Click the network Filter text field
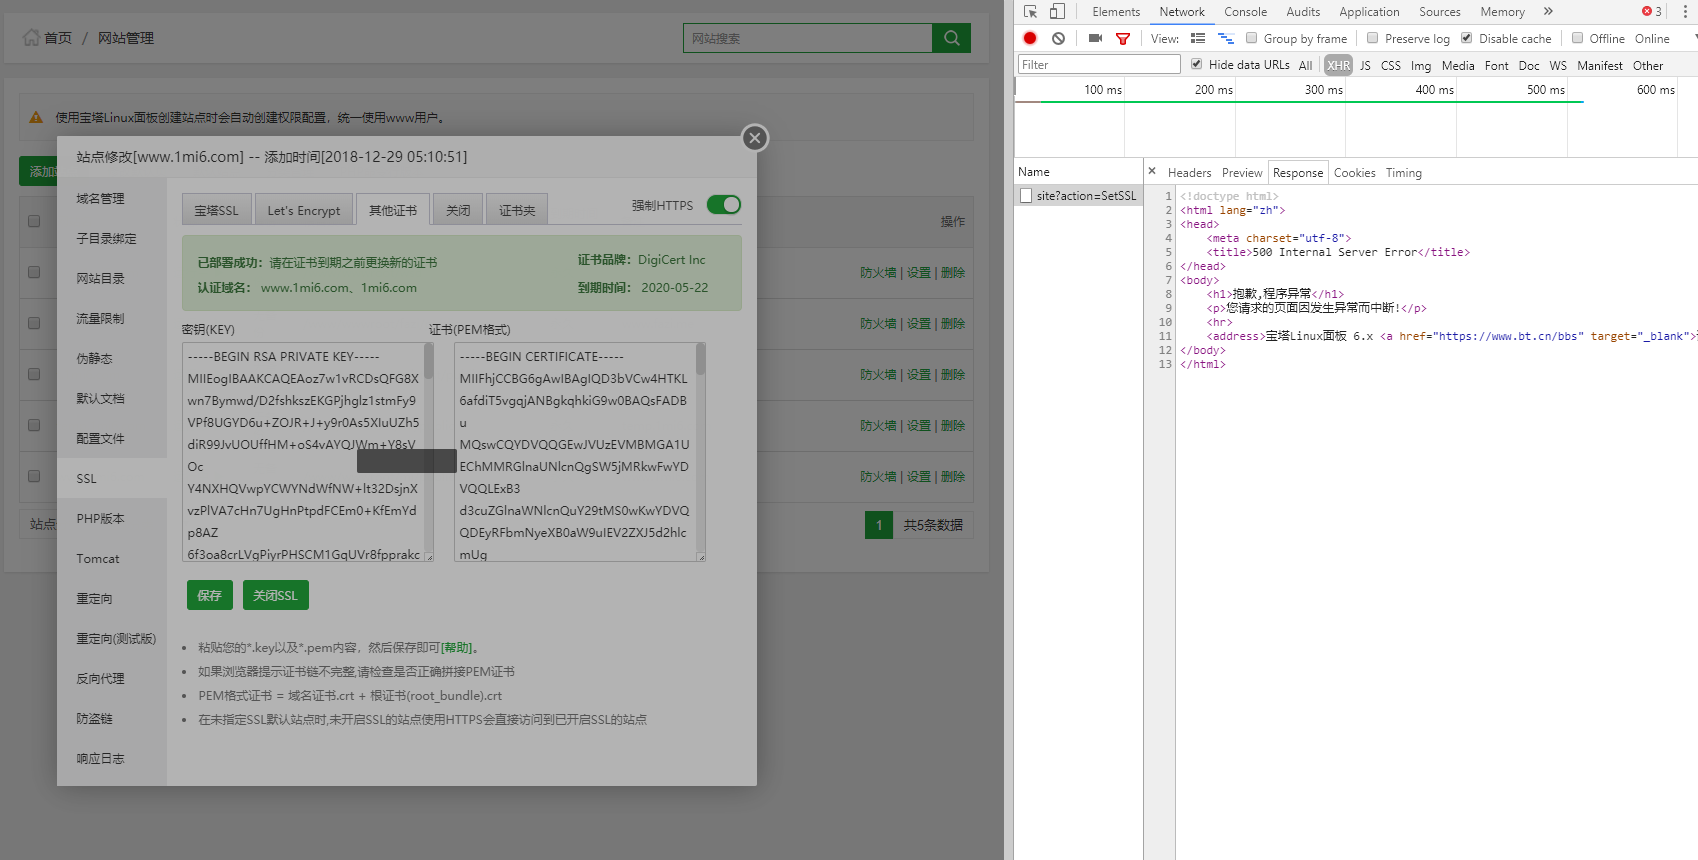Screen dimensions: 1698x860 coord(1099,64)
